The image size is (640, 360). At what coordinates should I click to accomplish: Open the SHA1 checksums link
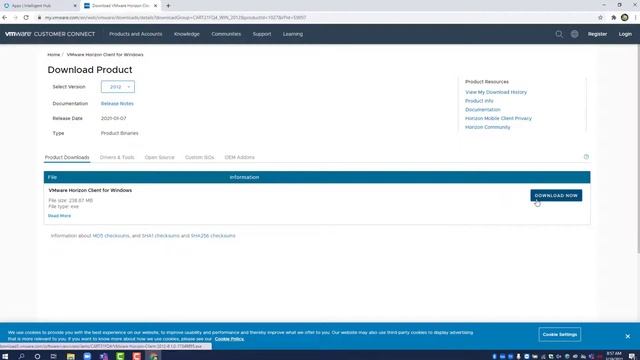coord(160,236)
